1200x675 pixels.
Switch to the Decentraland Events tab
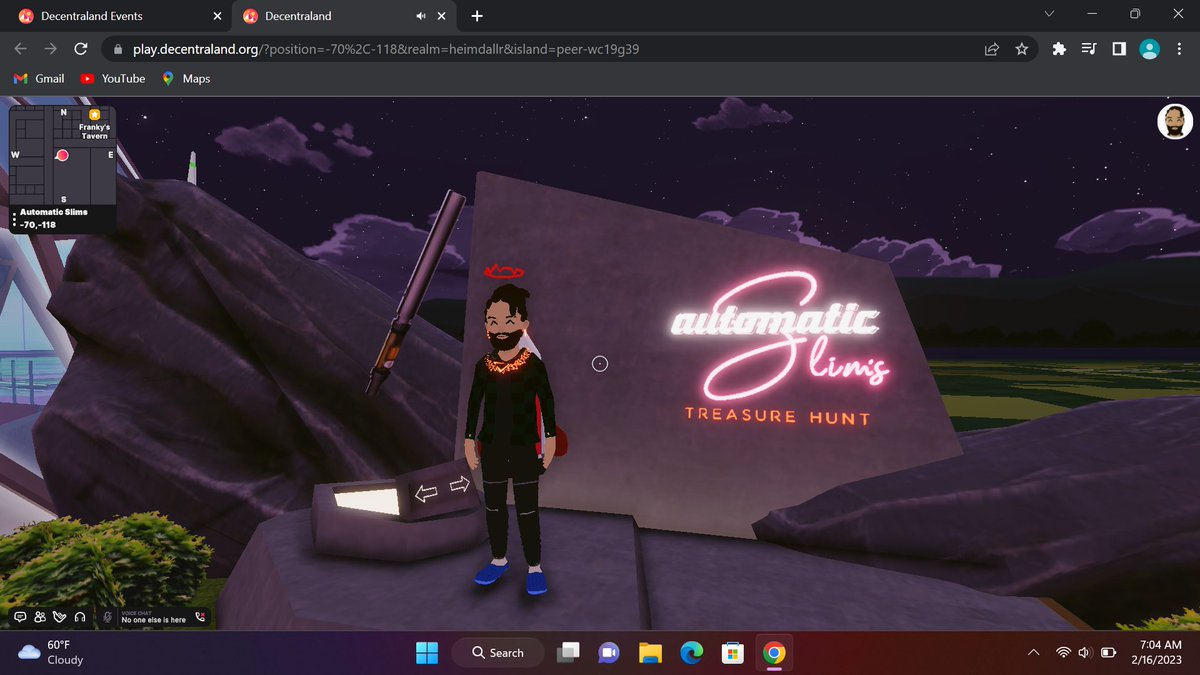pos(115,16)
